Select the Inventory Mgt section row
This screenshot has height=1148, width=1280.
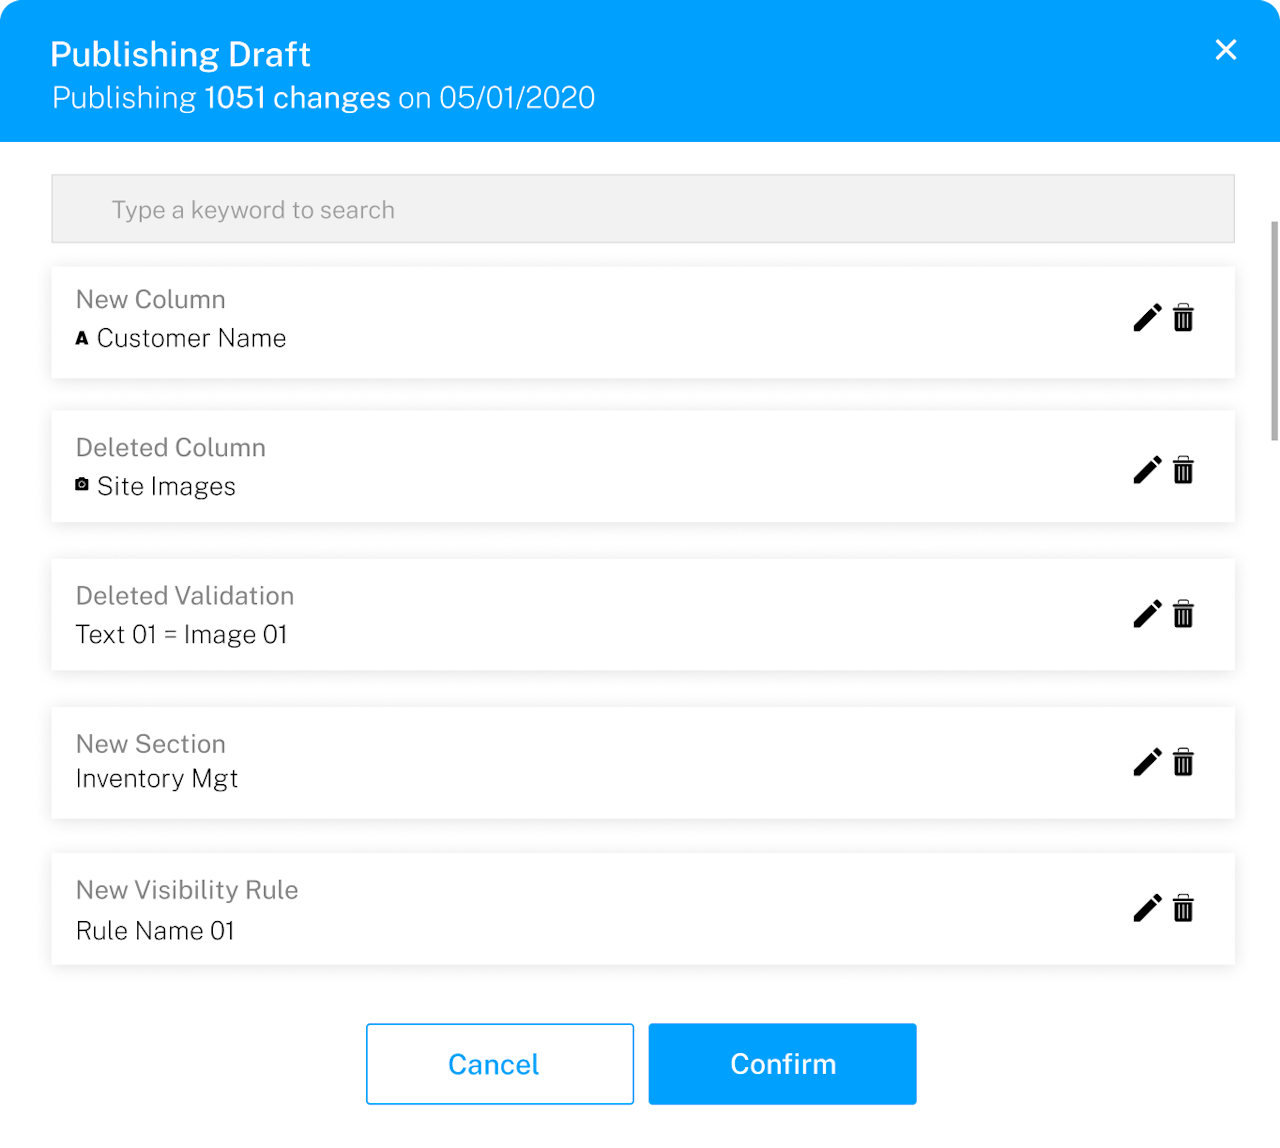pos(600,762)
